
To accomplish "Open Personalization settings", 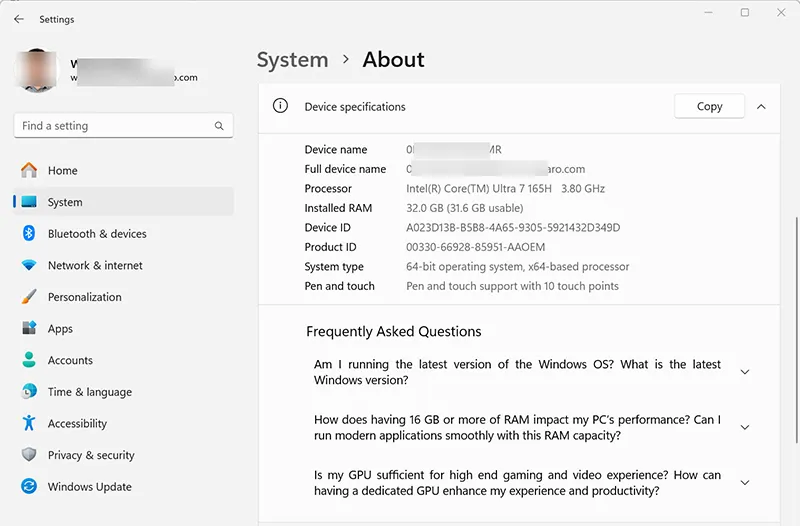I will [x=123, y=297].
